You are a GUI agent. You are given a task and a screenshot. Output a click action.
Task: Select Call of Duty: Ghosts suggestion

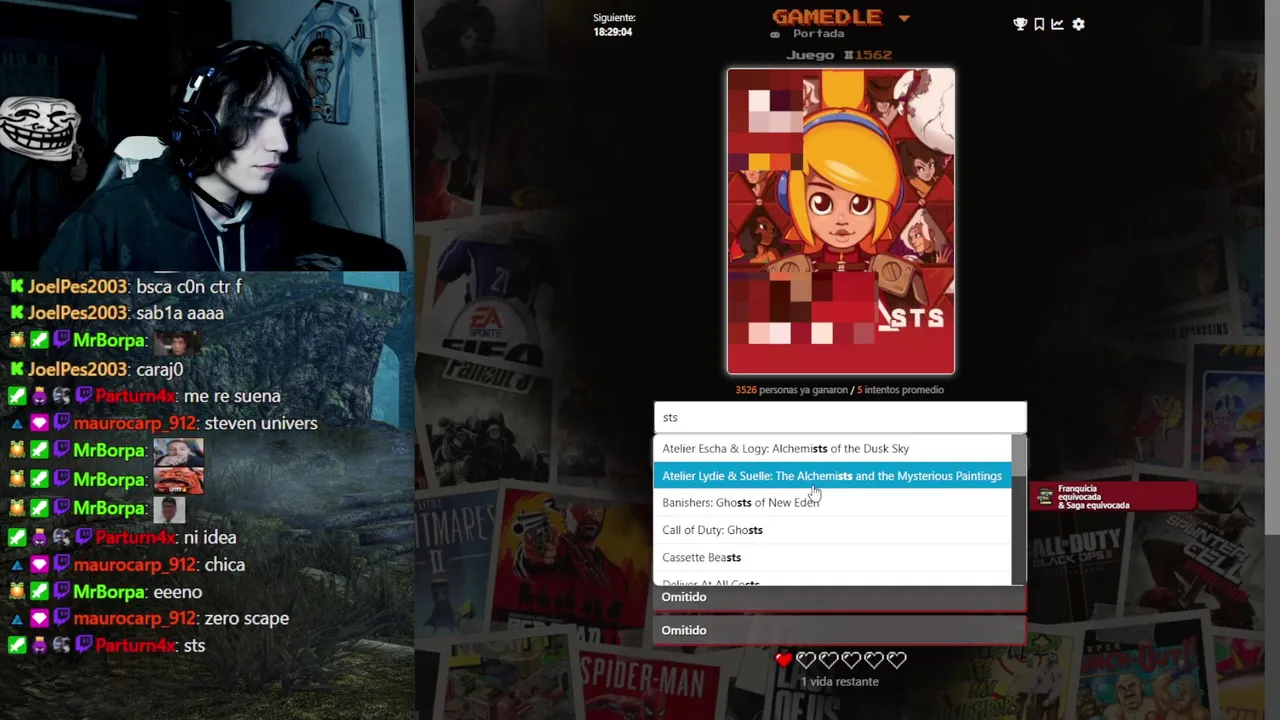pyautogui.click(x=832, y=530)
